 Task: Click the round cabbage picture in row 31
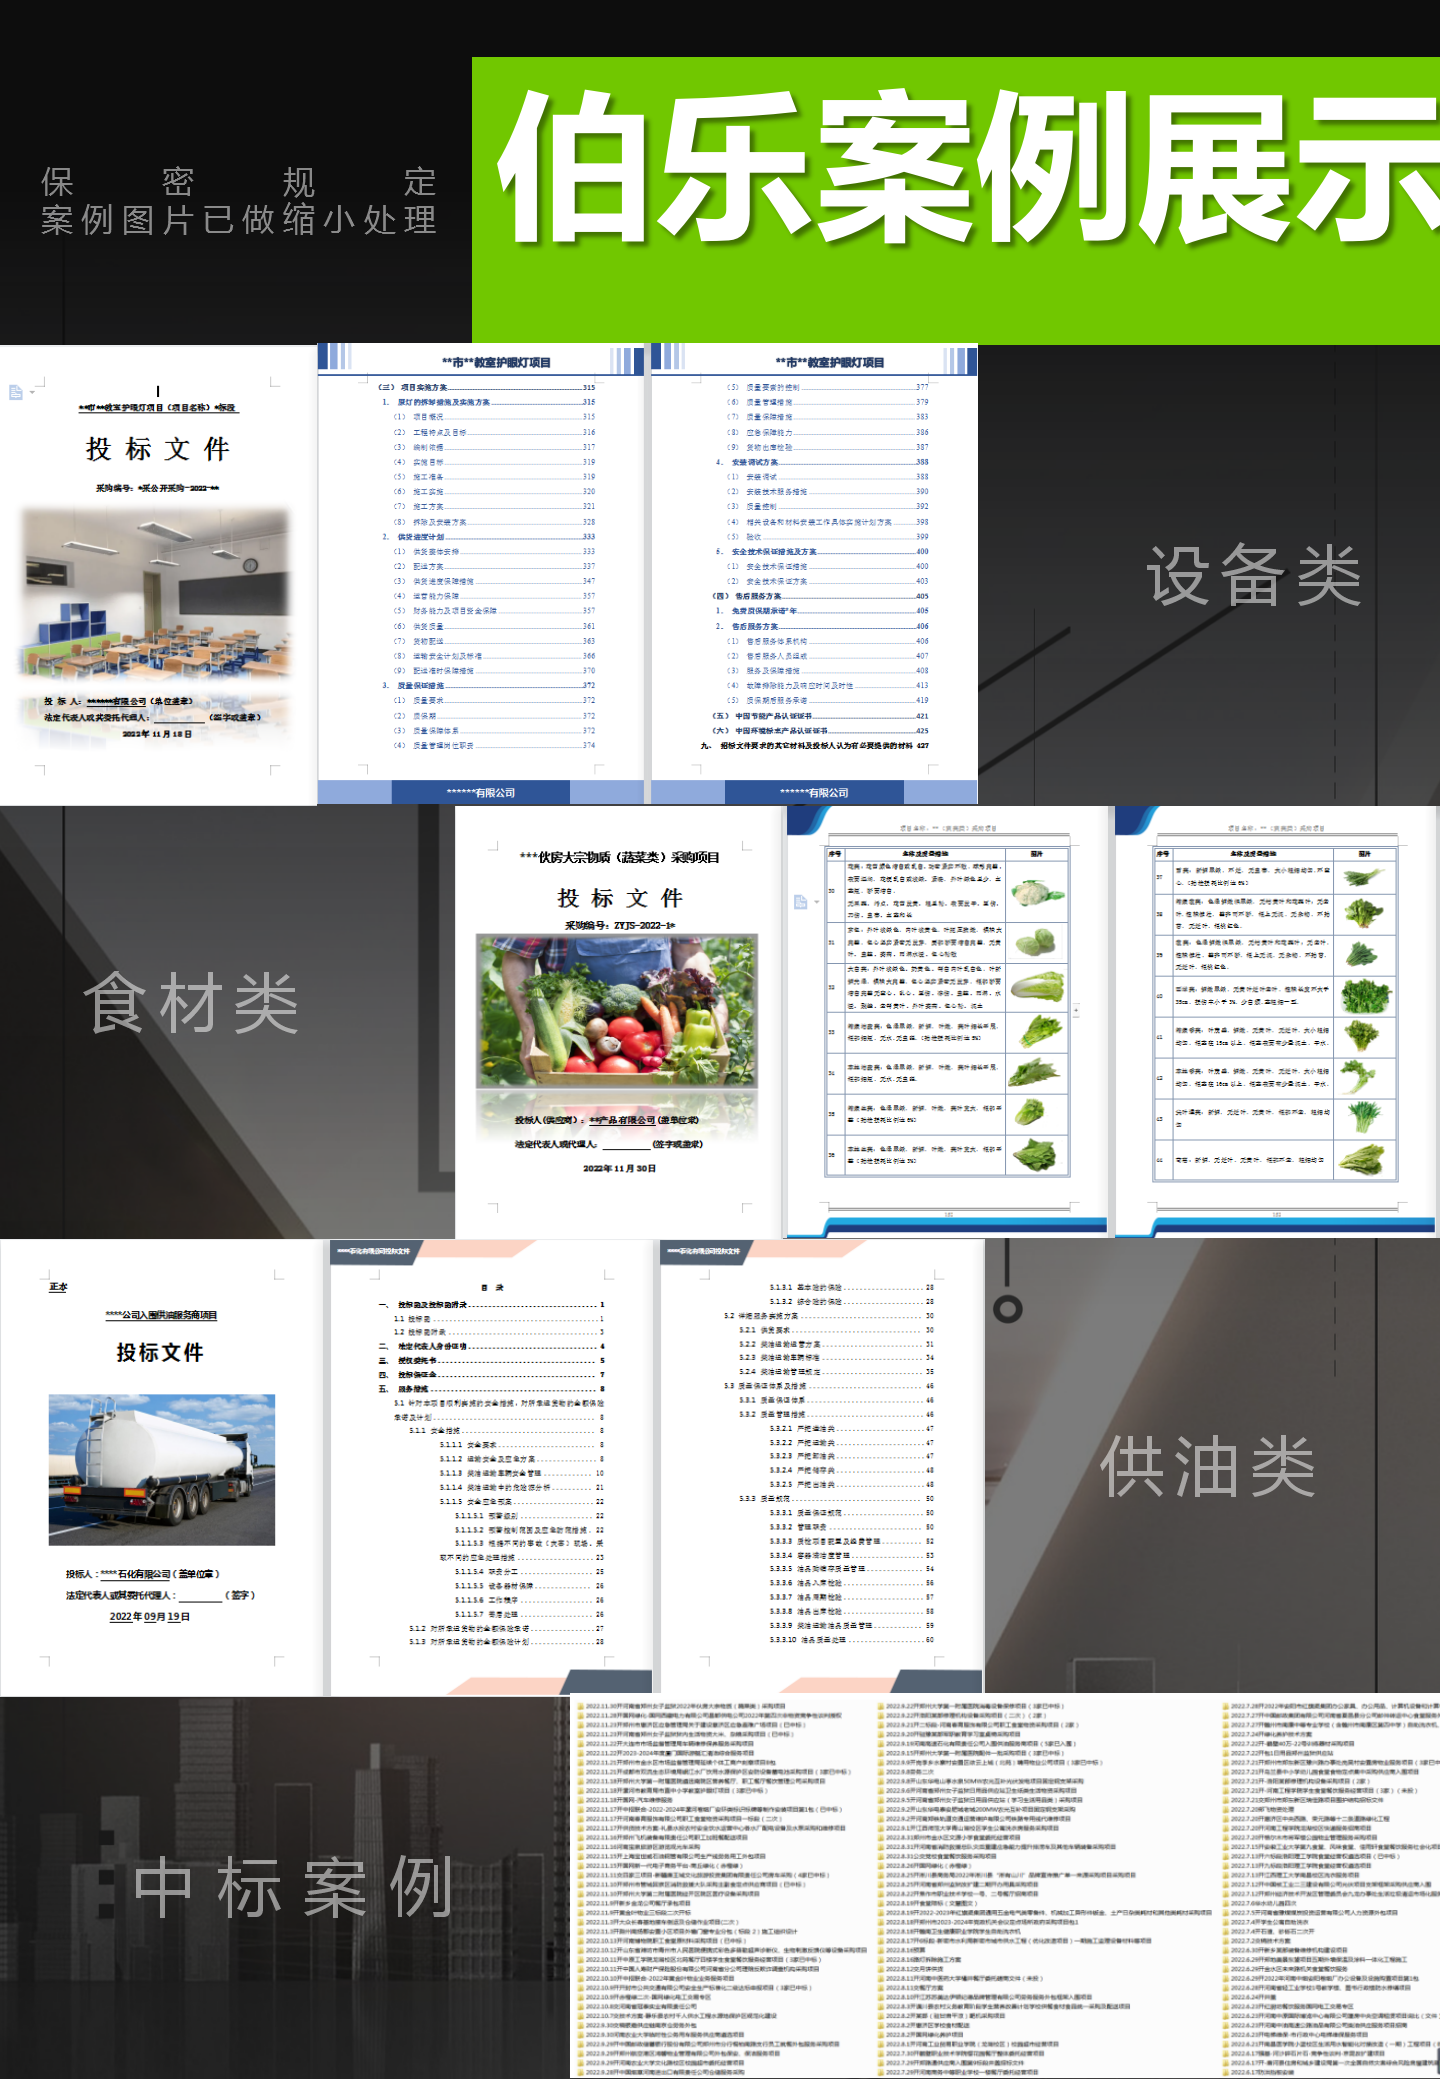pyautogui.click(x=1037, y=941)
